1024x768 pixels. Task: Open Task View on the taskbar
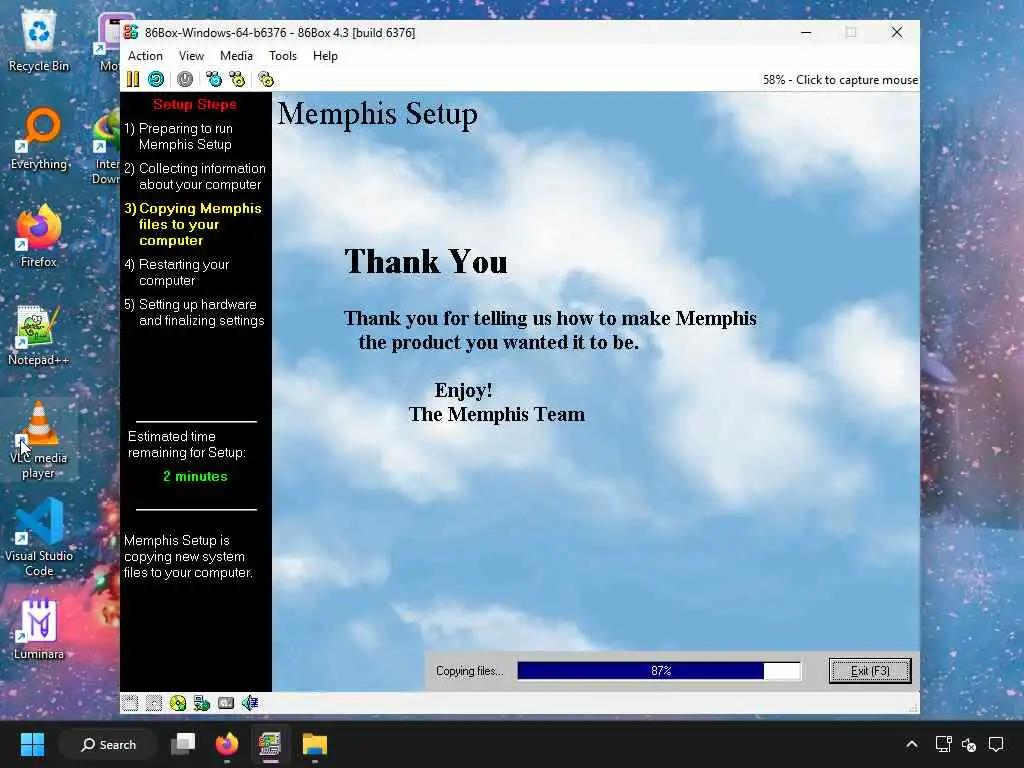tap(183, 744)
